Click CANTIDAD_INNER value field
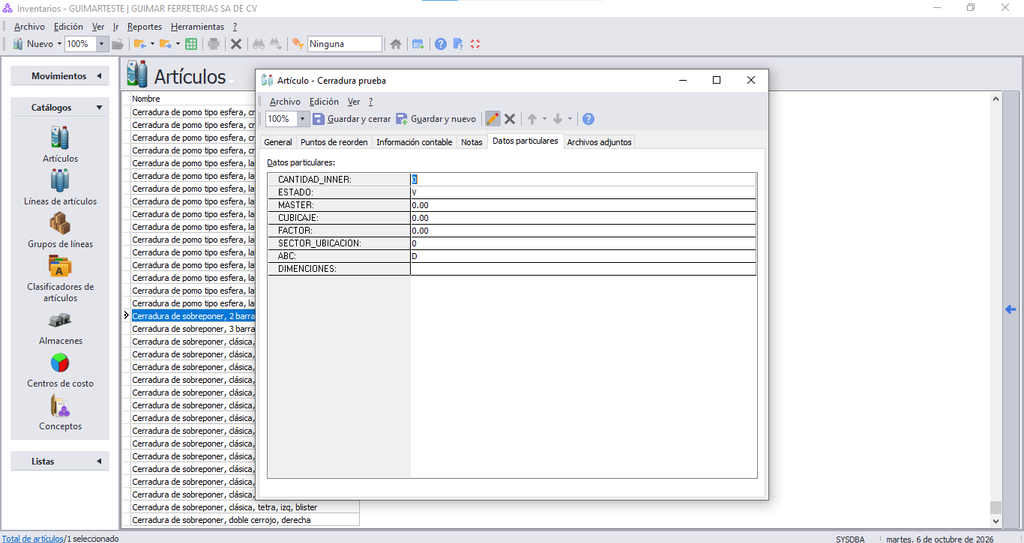Screen dimensions: 1024x543 (583, 179)
